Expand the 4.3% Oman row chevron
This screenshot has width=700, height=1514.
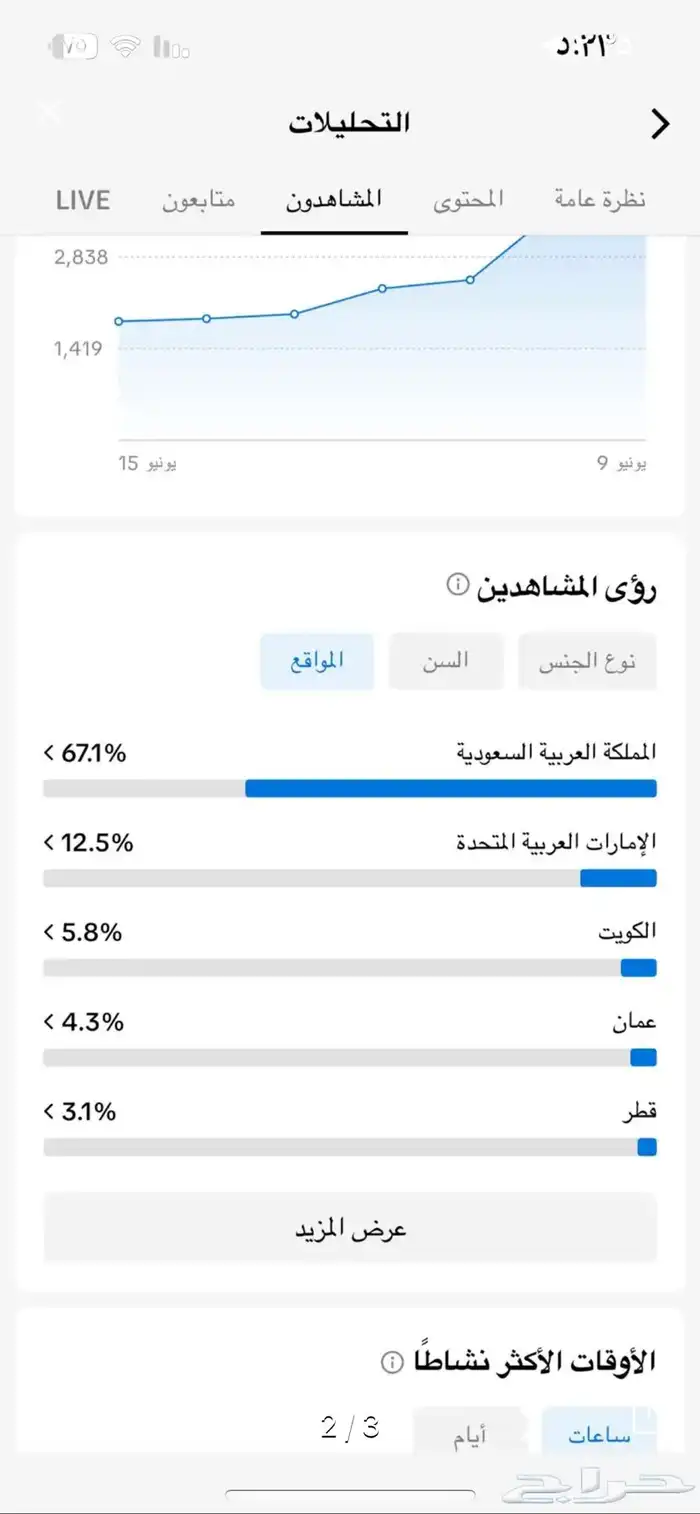click(x=49, y=1022)
